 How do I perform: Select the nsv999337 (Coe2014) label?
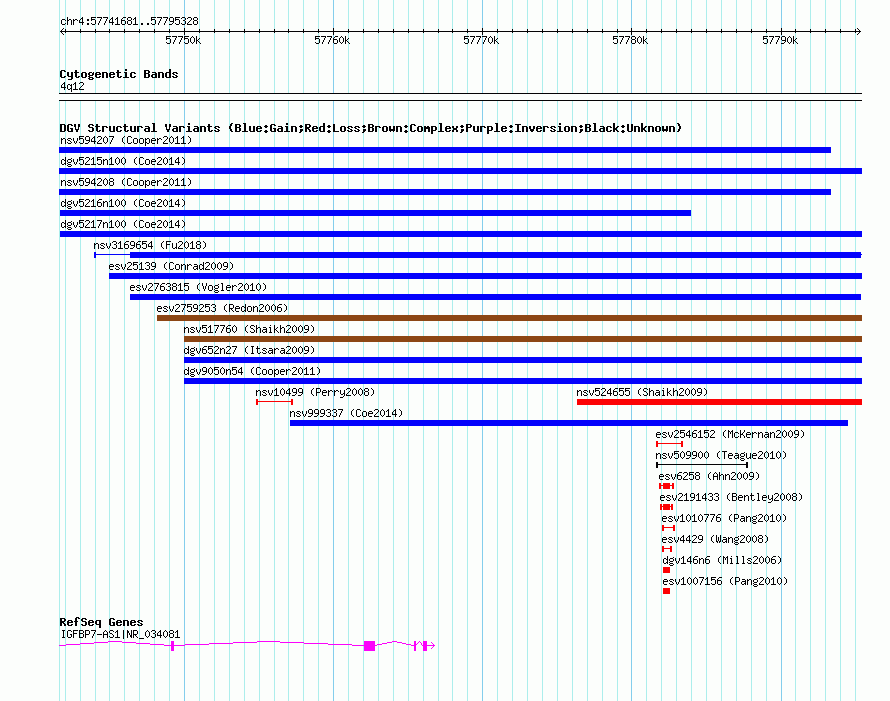[x=346, y=413]
